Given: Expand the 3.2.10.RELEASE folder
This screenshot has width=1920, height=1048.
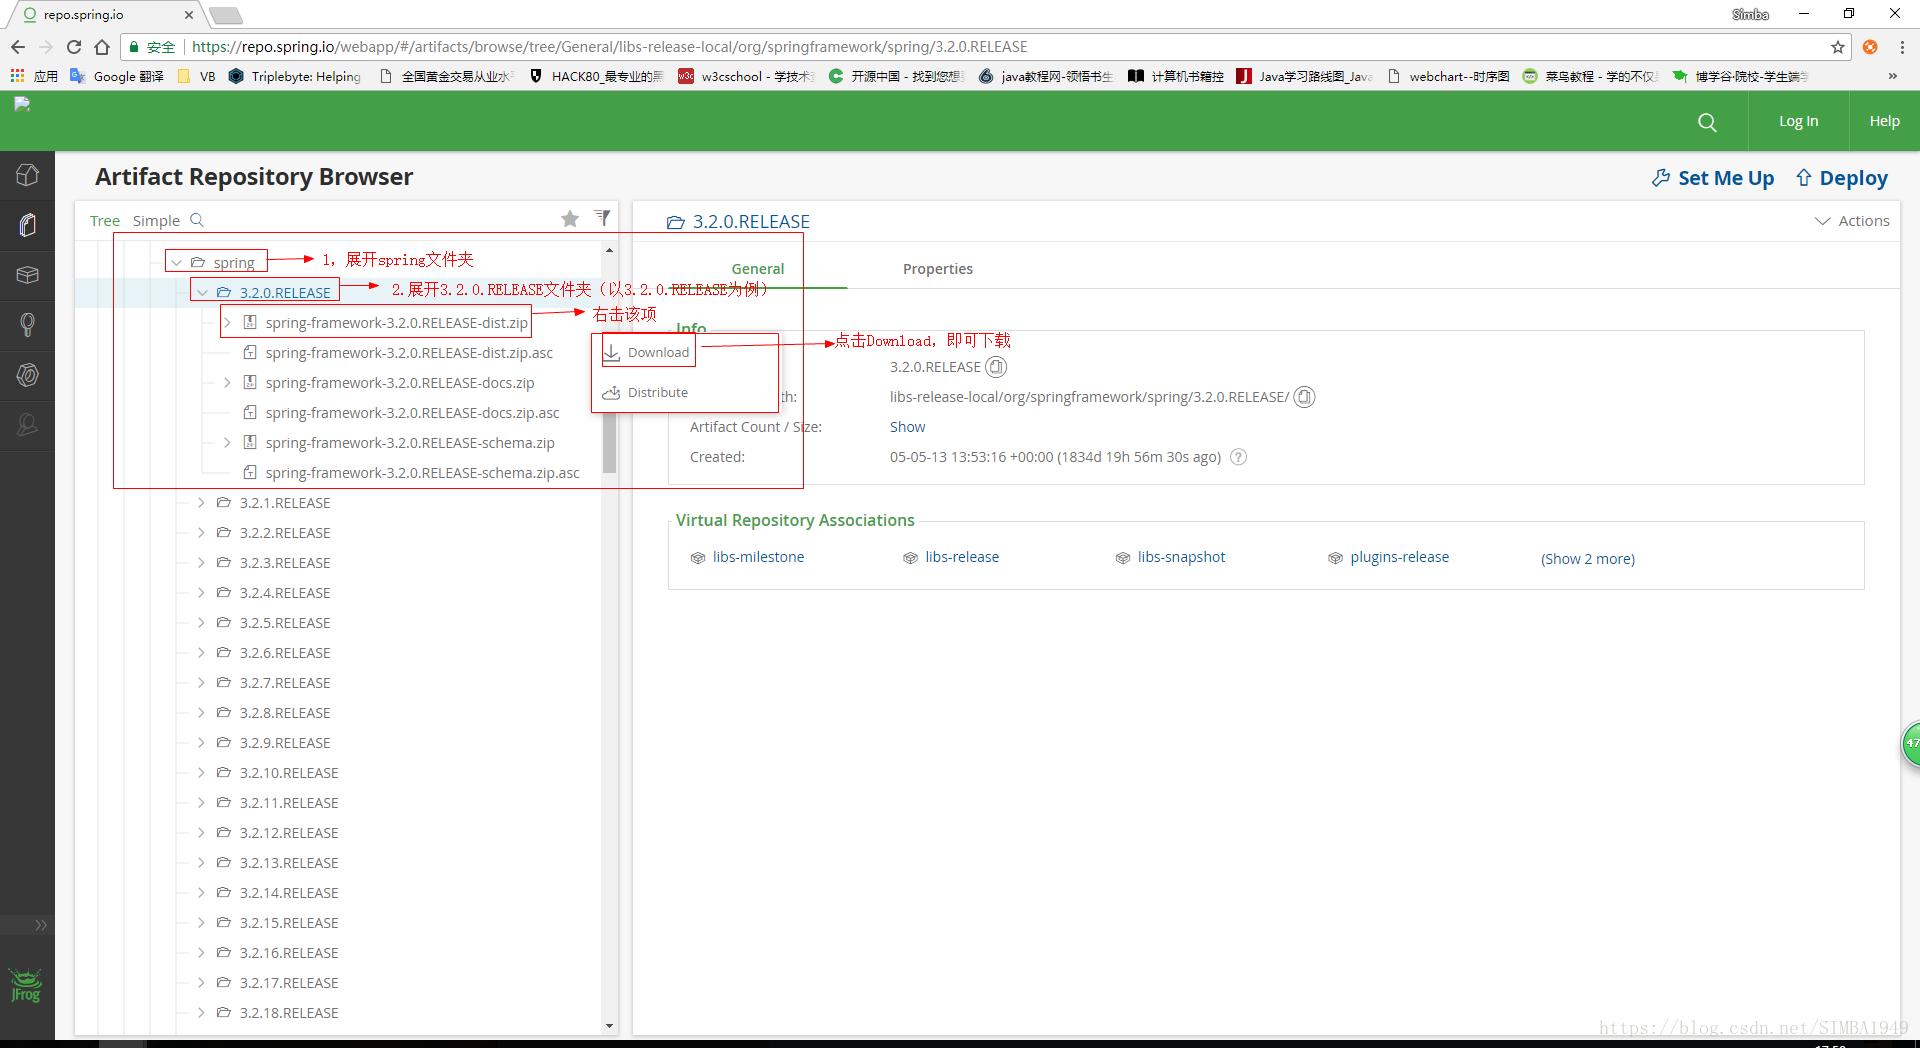Looking at the screenshot, I should [x=201, y=772].
